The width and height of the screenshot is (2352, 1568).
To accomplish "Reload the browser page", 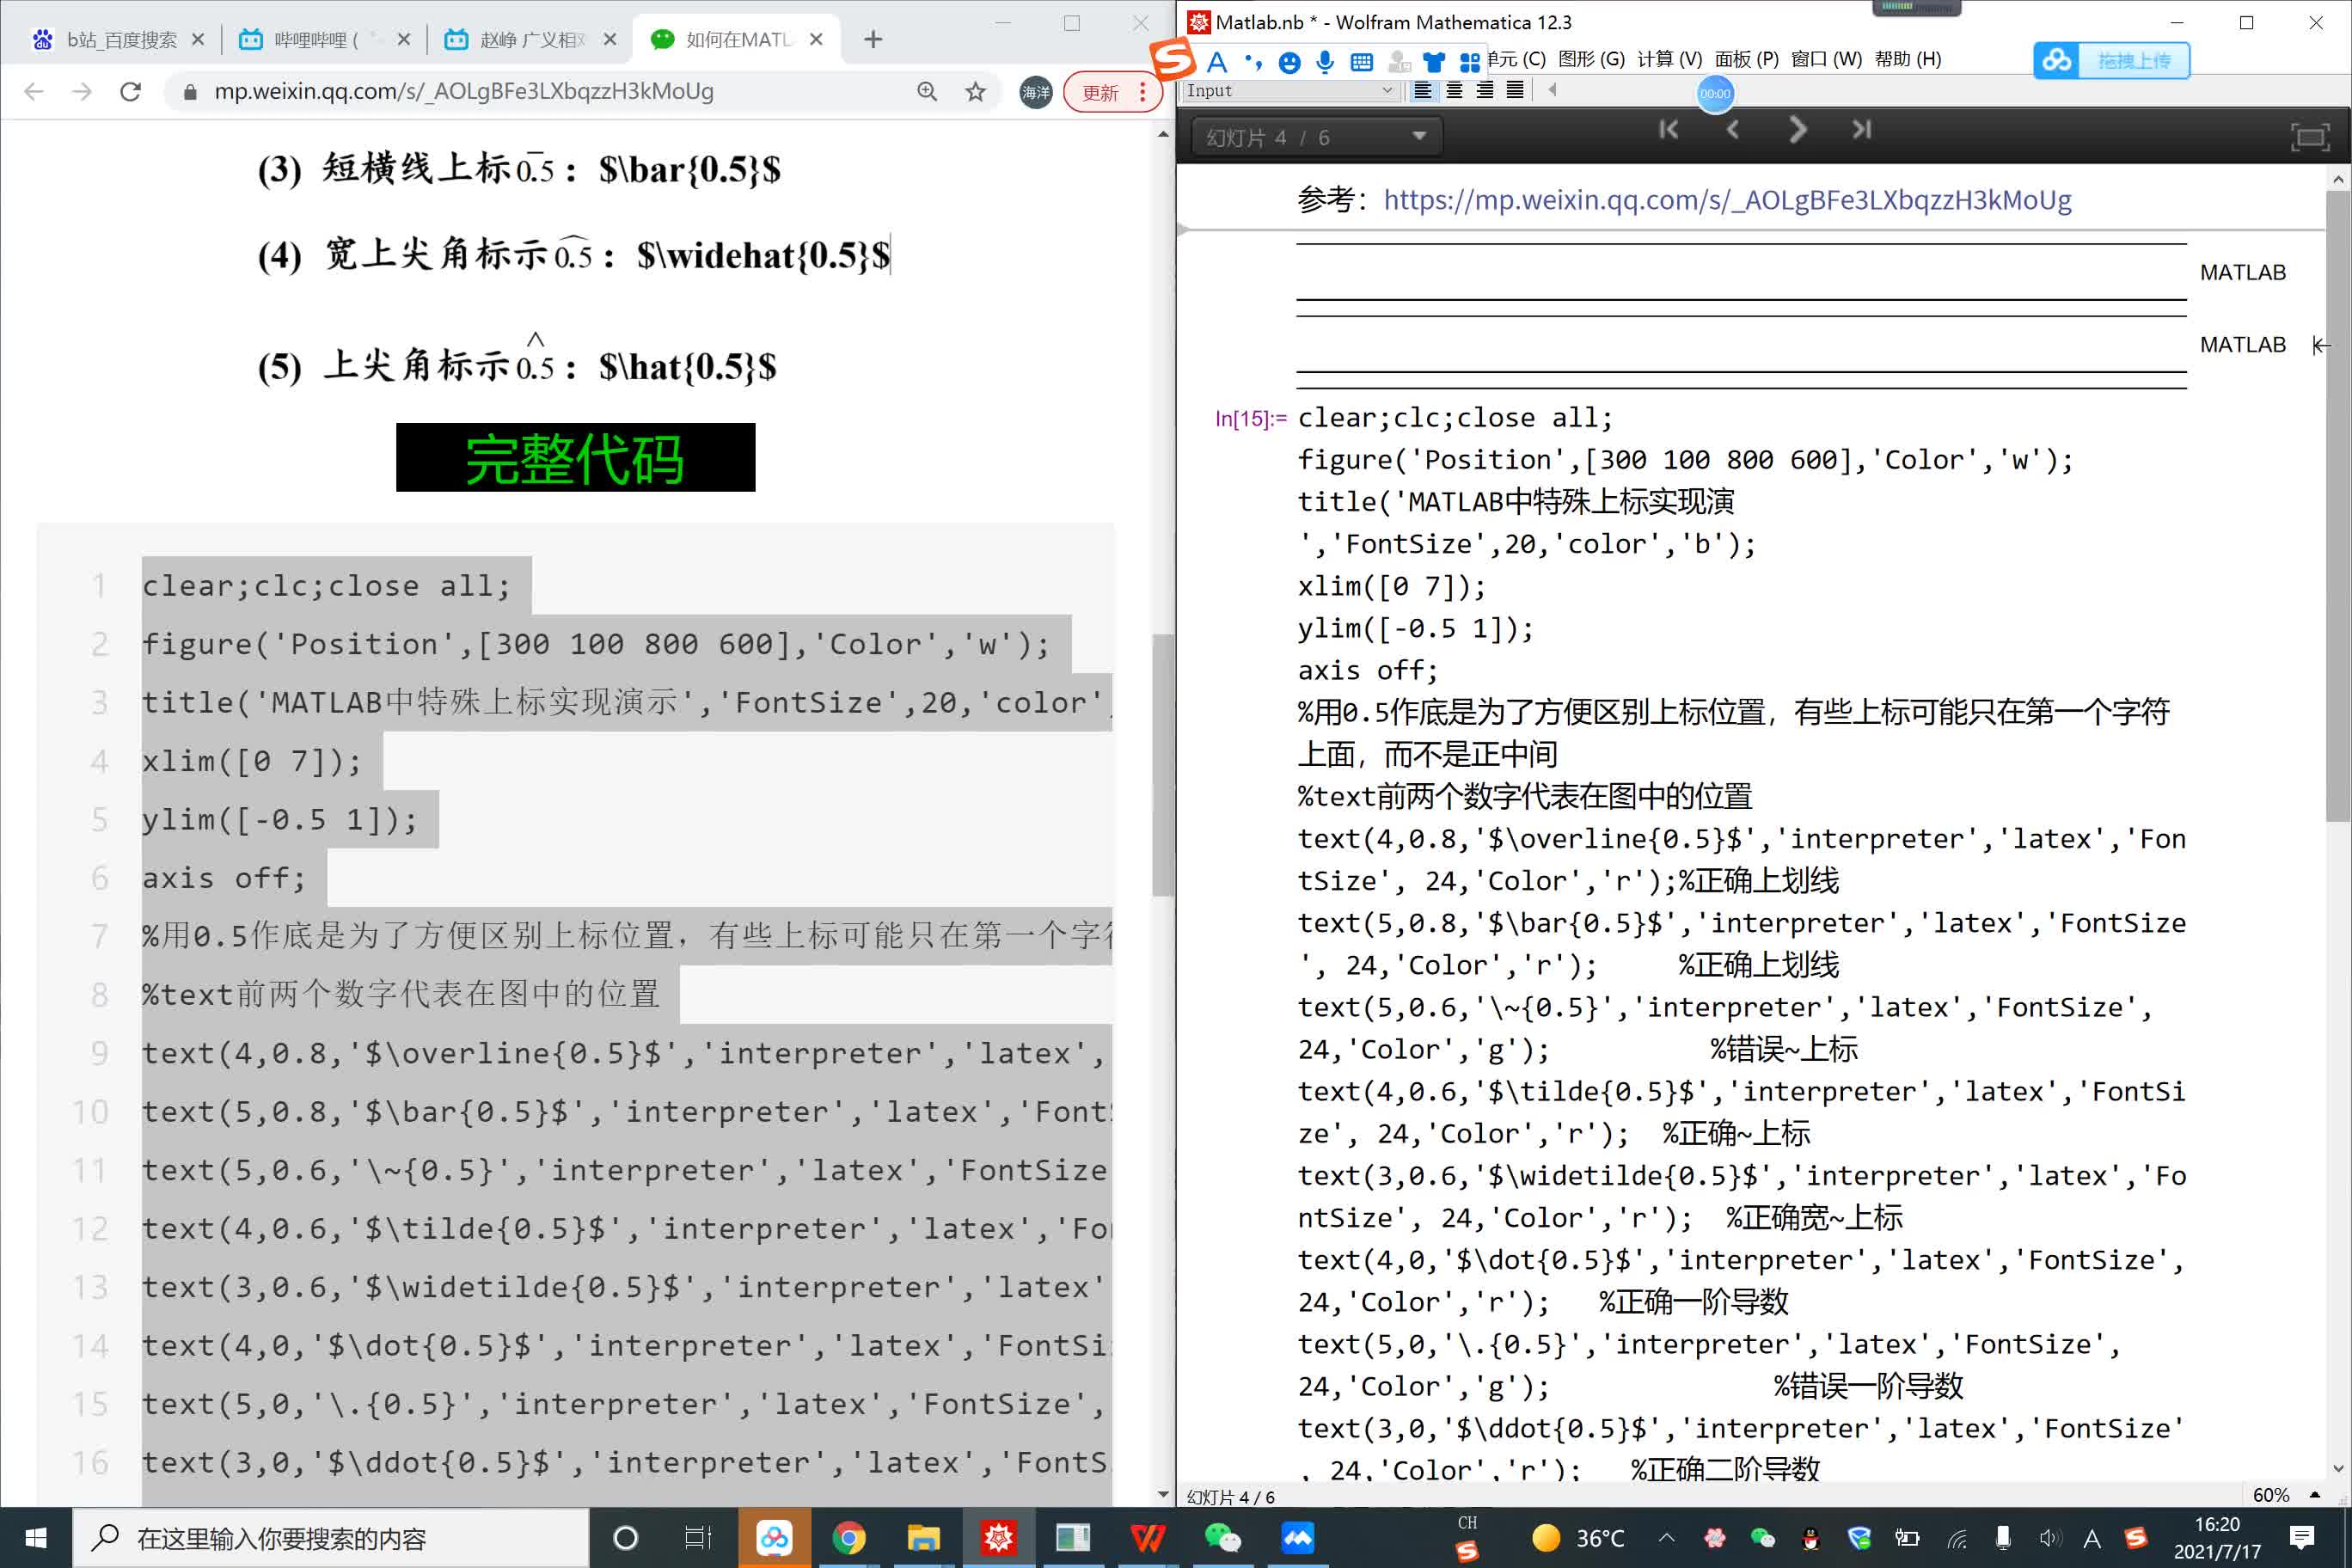I will [x=130, y=92].
